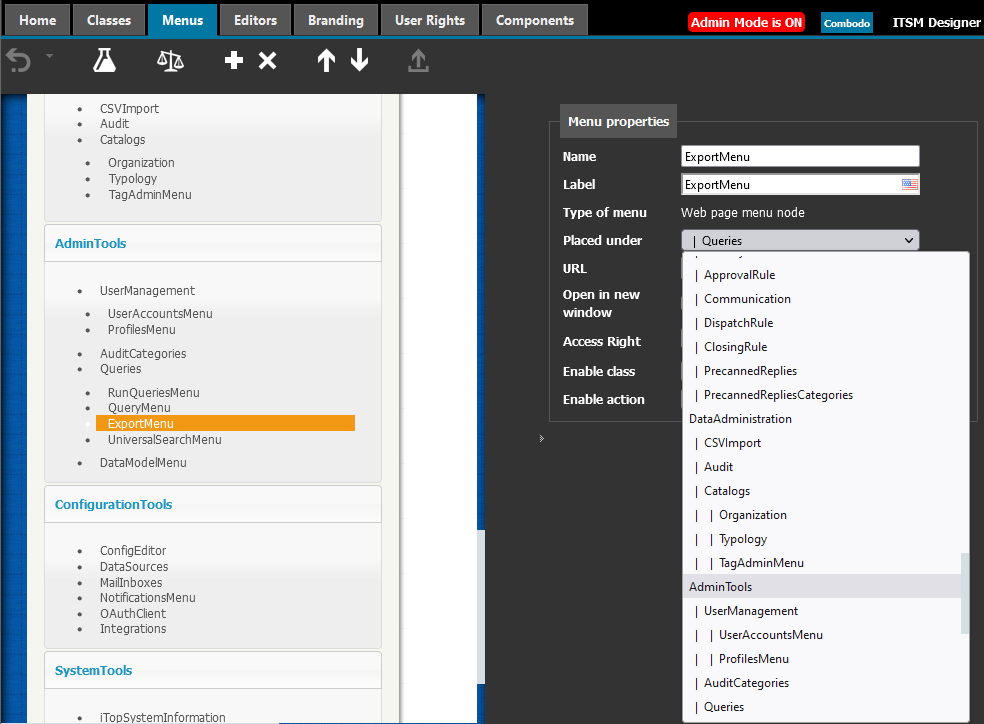Click the upload arrow icon
This screenshot has height=724, width=984.
[x=418, y=61]
